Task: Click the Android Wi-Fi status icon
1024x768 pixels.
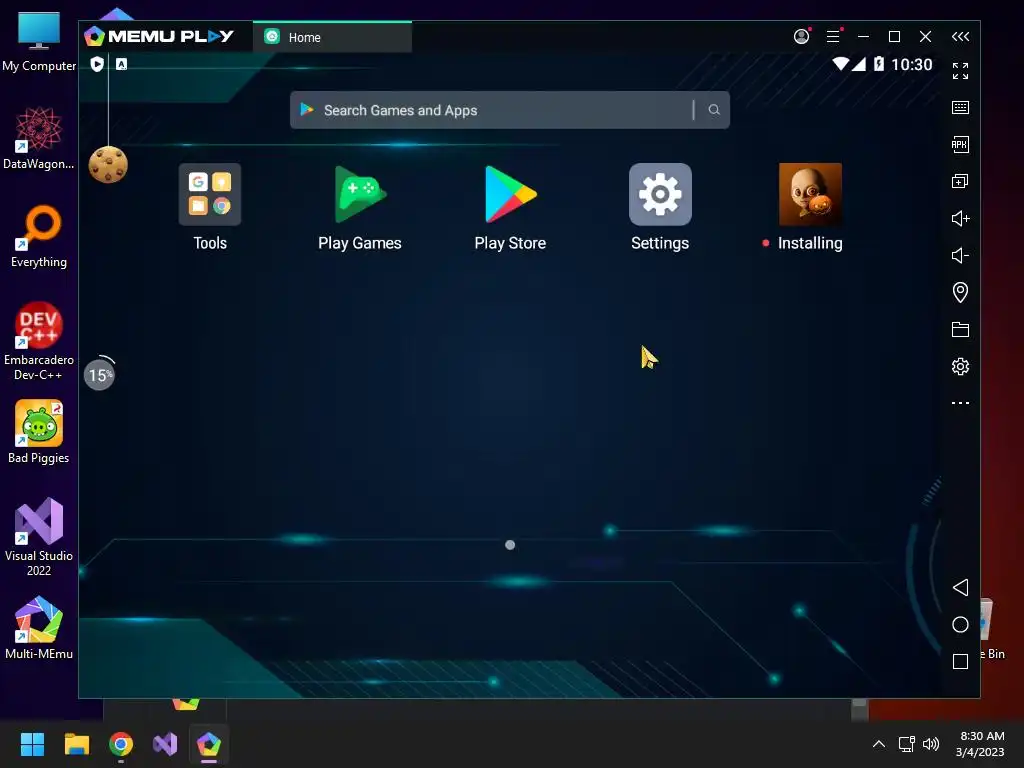Action: 840,64
